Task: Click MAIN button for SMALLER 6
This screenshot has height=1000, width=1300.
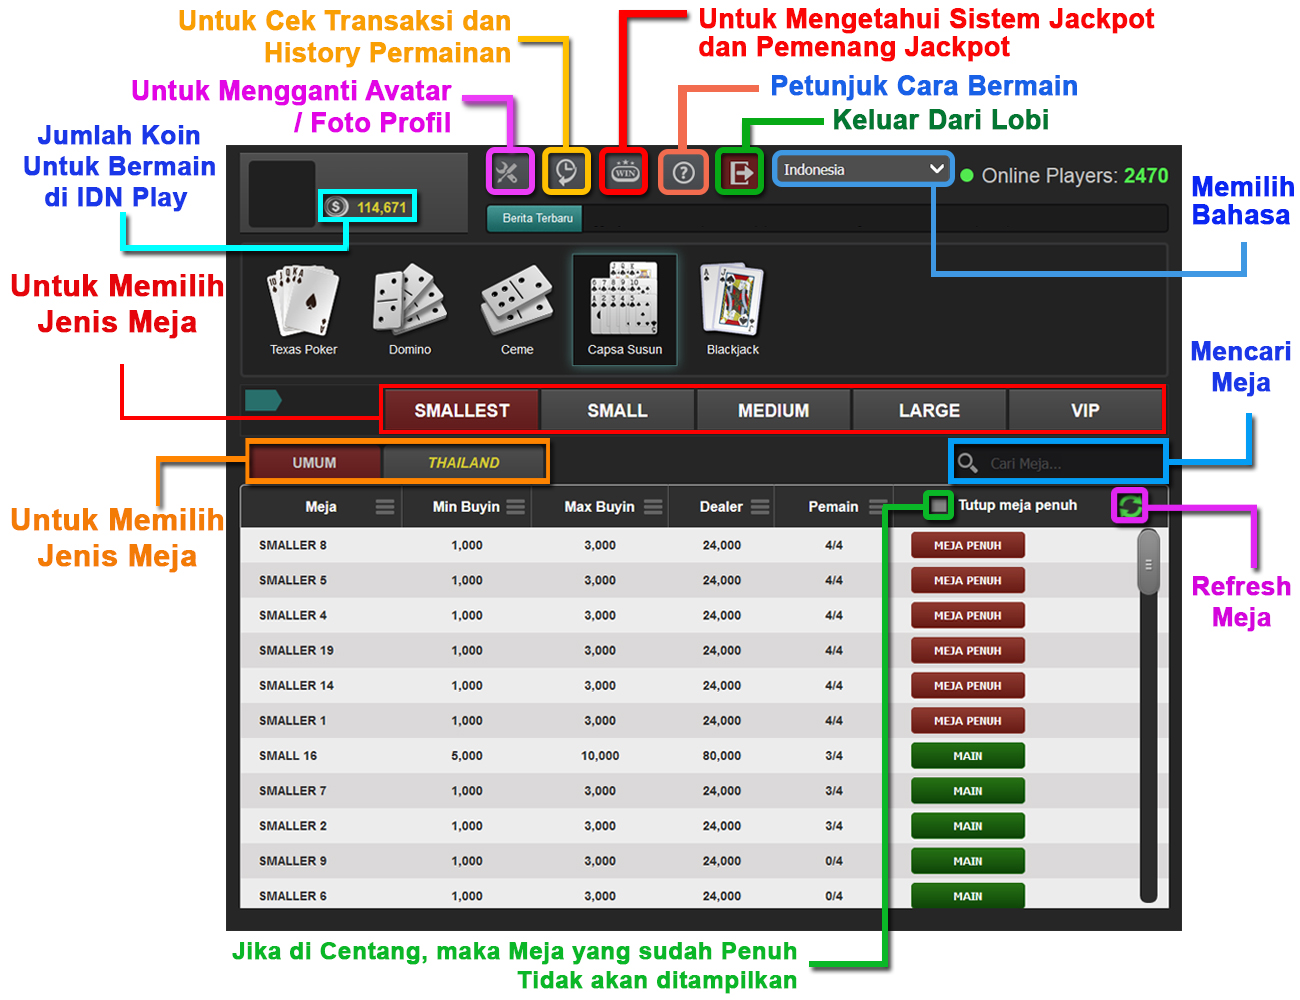Action: [x=968, y=896]
